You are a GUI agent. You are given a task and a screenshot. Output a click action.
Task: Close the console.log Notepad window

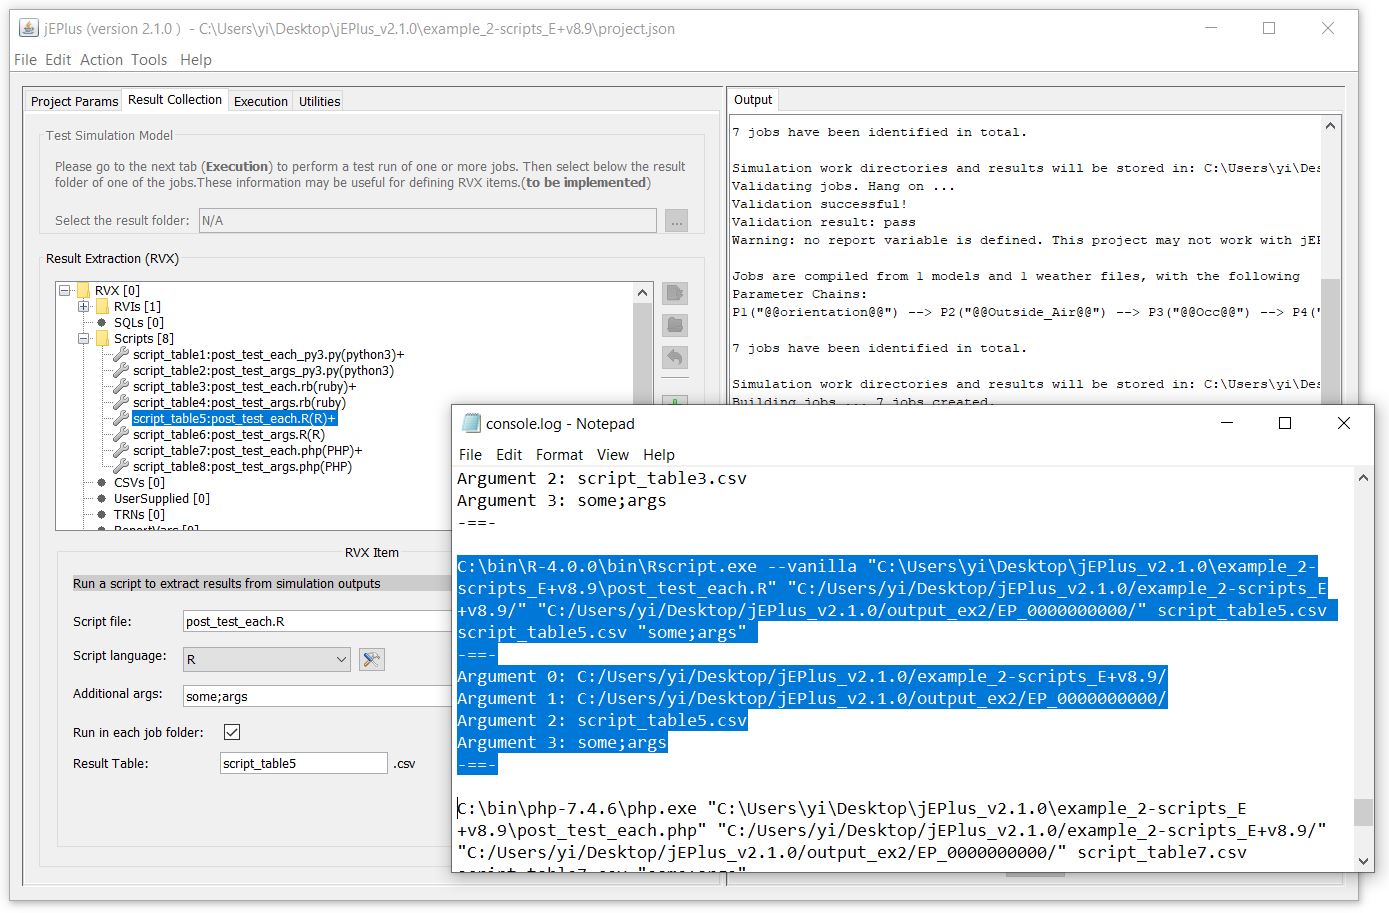tap(1344, 423)
